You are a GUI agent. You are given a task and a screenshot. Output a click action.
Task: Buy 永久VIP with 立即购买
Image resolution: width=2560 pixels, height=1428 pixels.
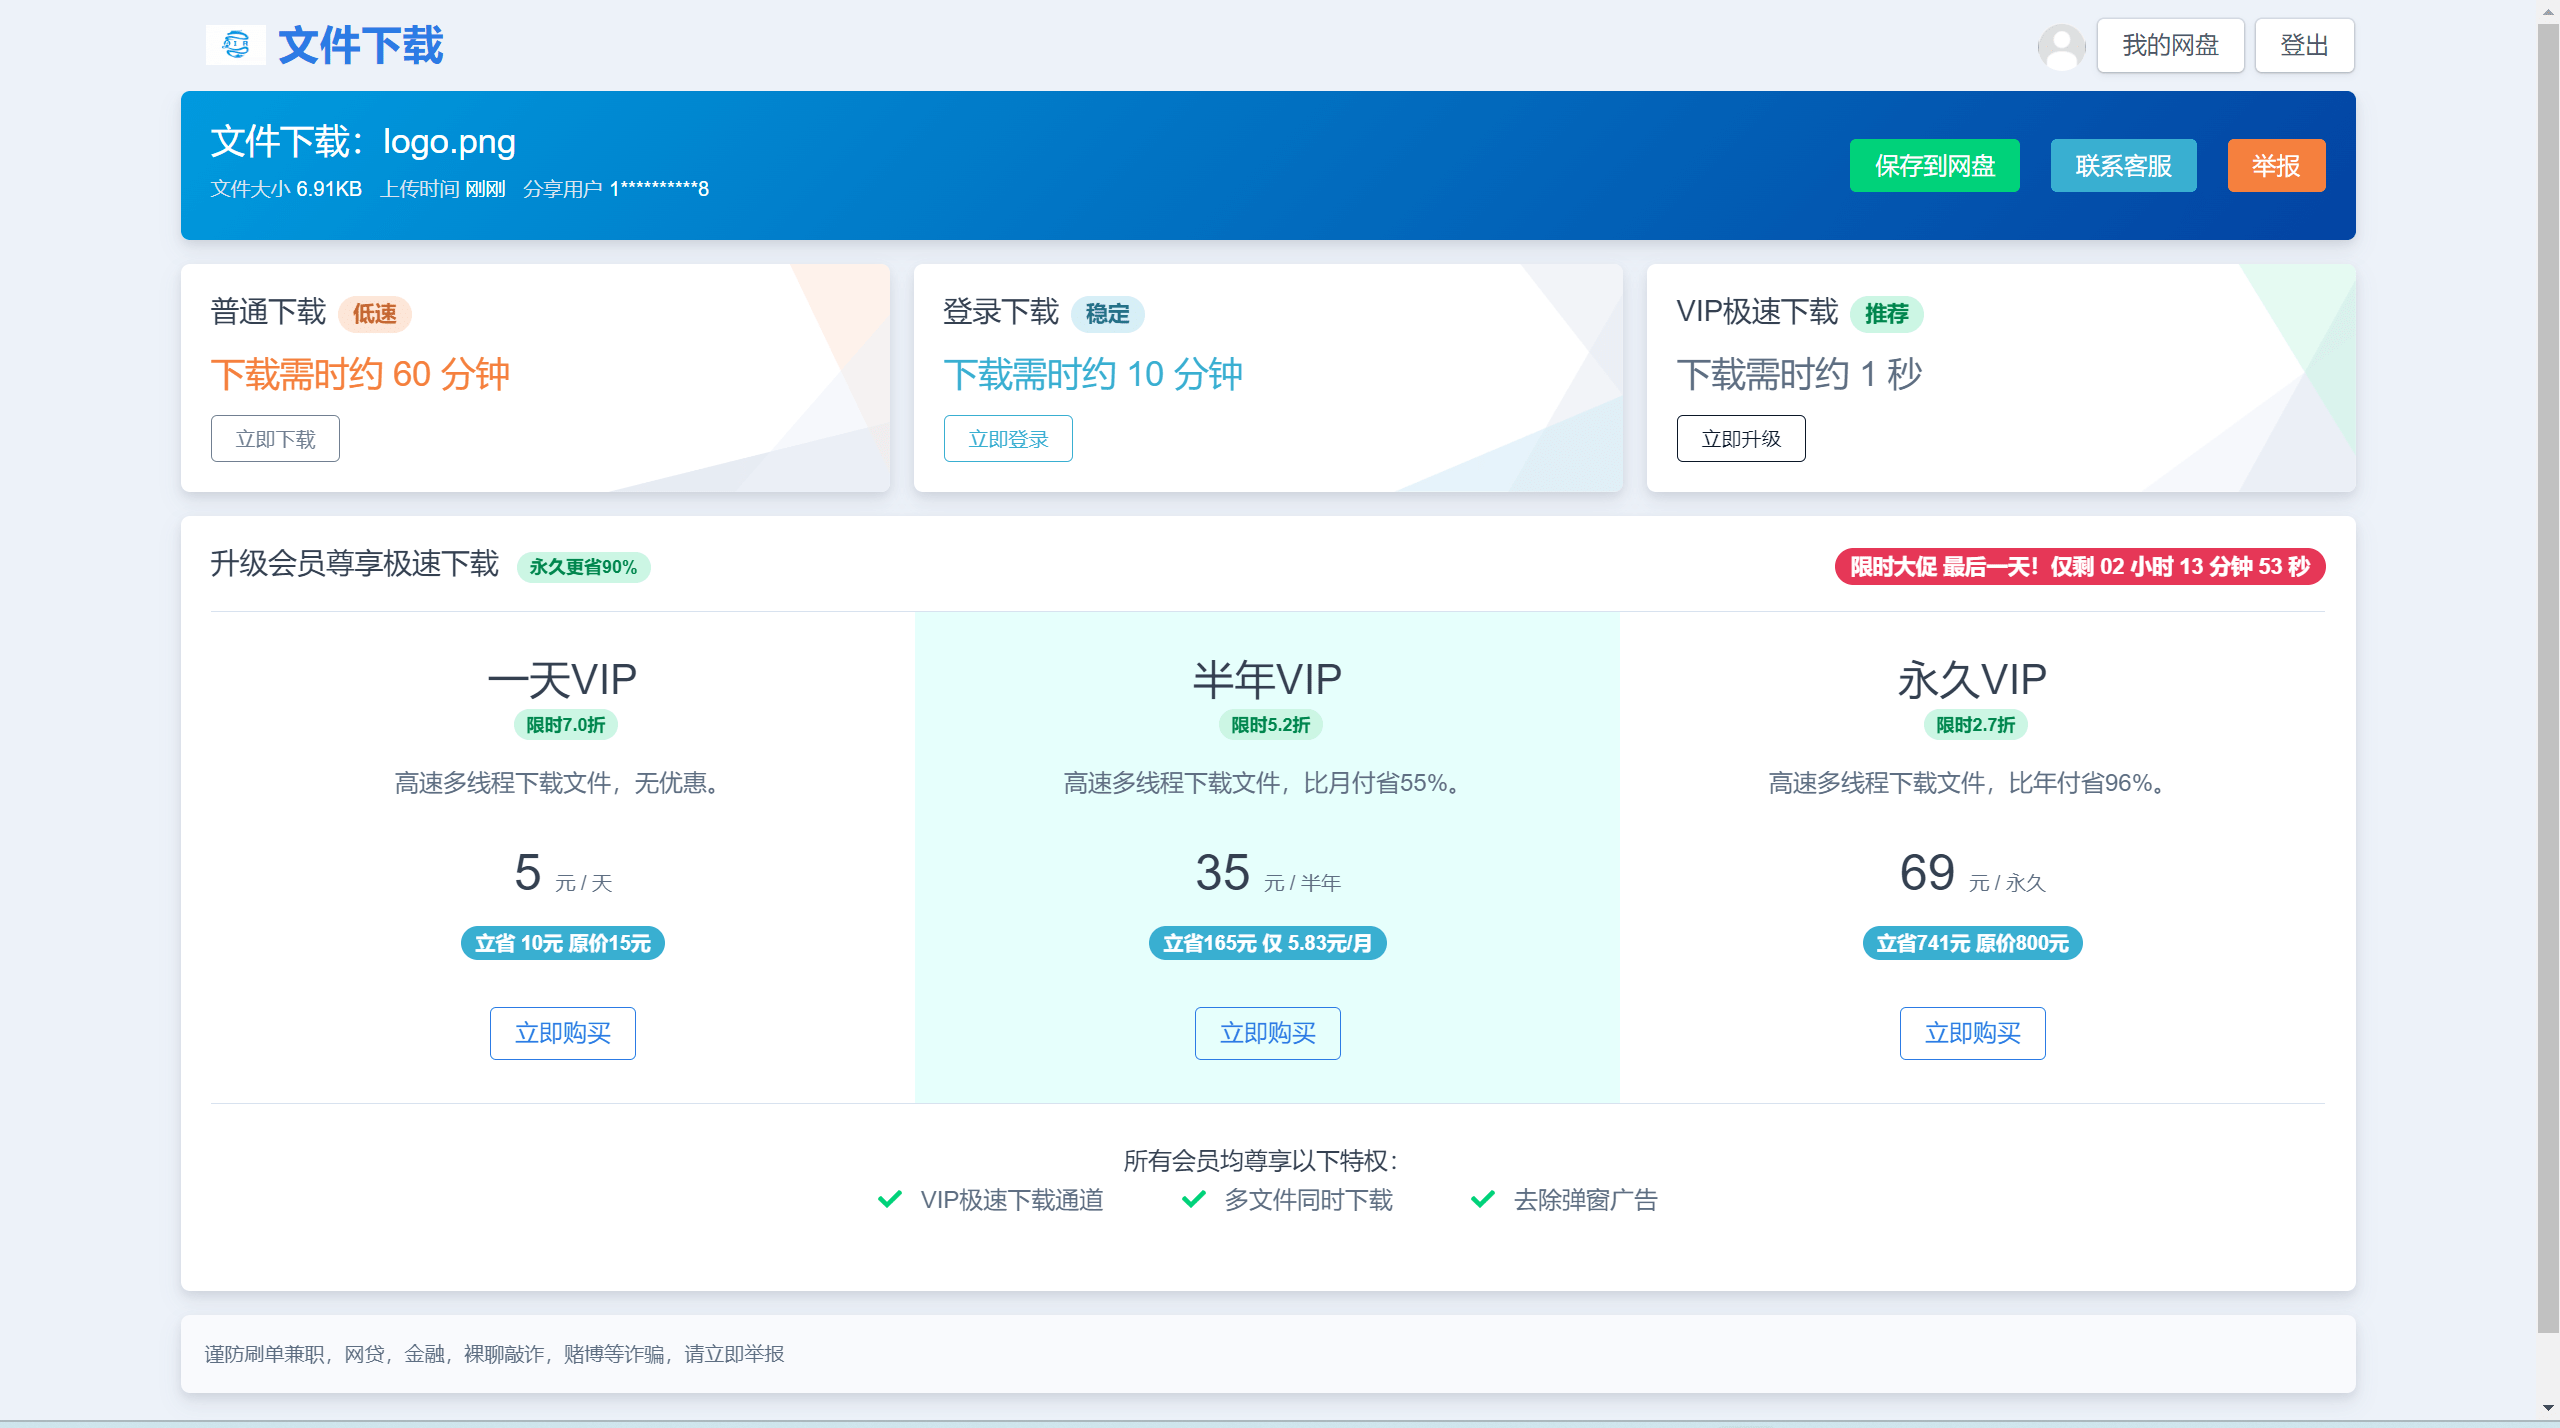point(1973,1033)
